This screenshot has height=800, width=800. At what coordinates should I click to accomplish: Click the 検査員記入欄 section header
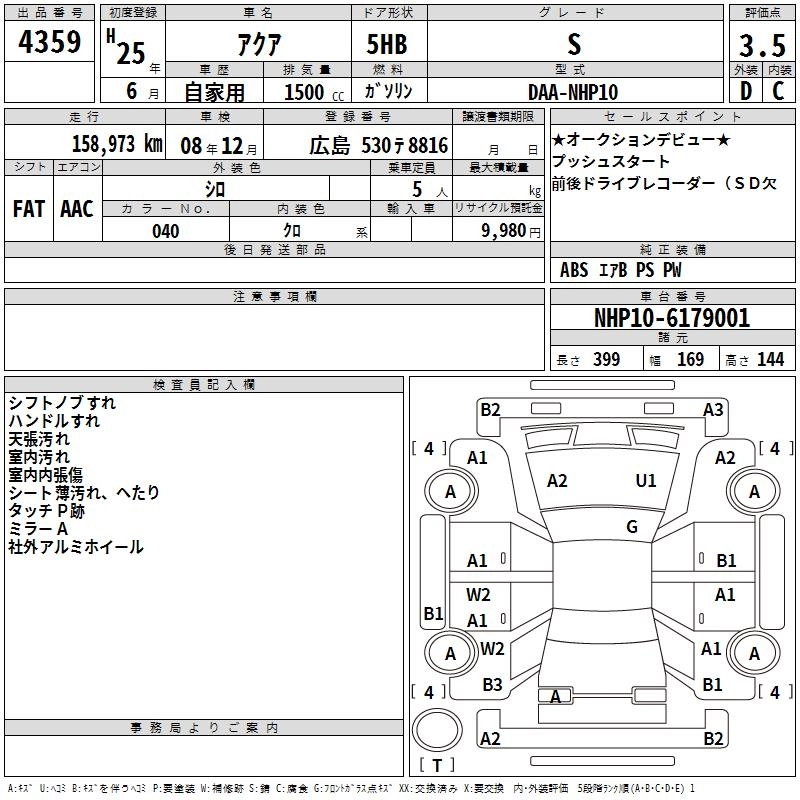[x=204, y=385]
